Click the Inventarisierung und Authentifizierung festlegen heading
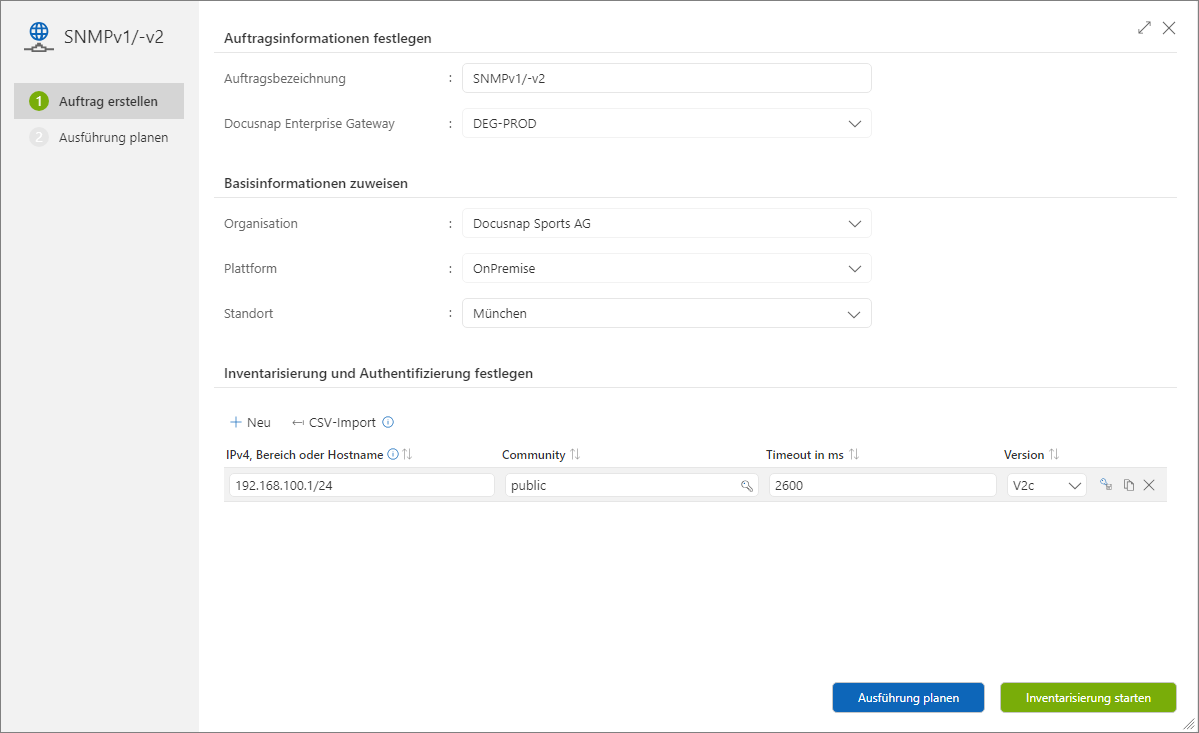This screenshot has height=733, width=1199. click(379, 373)
